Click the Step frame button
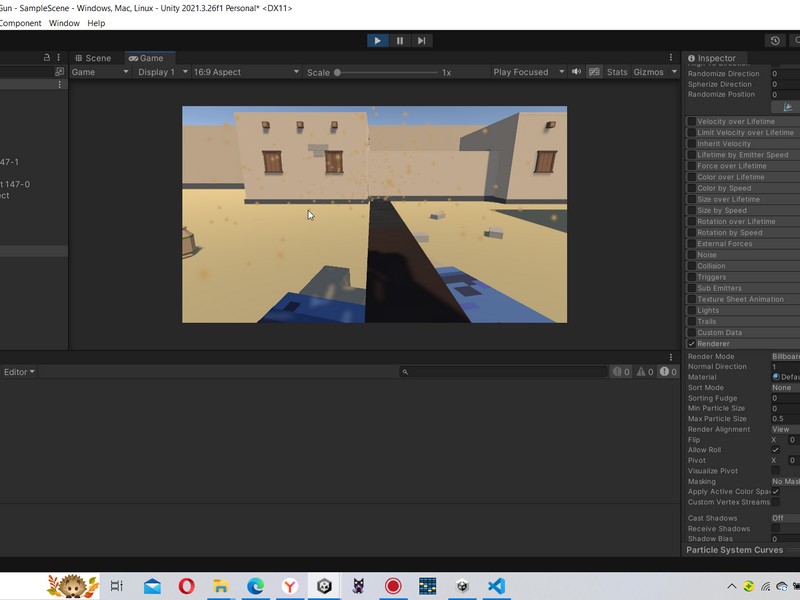Screen dimensions: 800x600 pos(420,40)
